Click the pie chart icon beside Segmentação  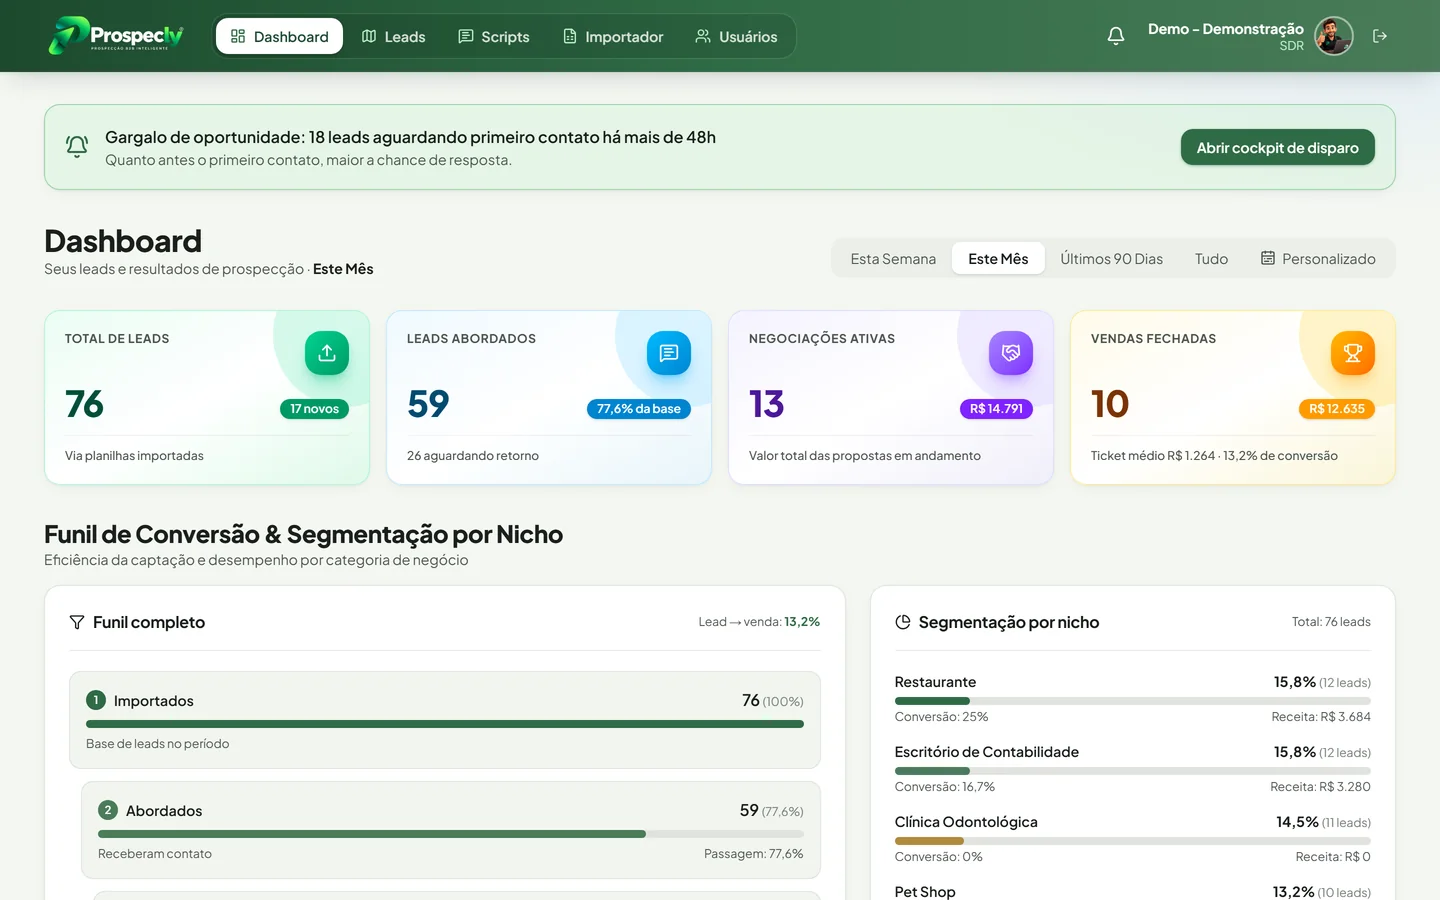pos(903,622)
